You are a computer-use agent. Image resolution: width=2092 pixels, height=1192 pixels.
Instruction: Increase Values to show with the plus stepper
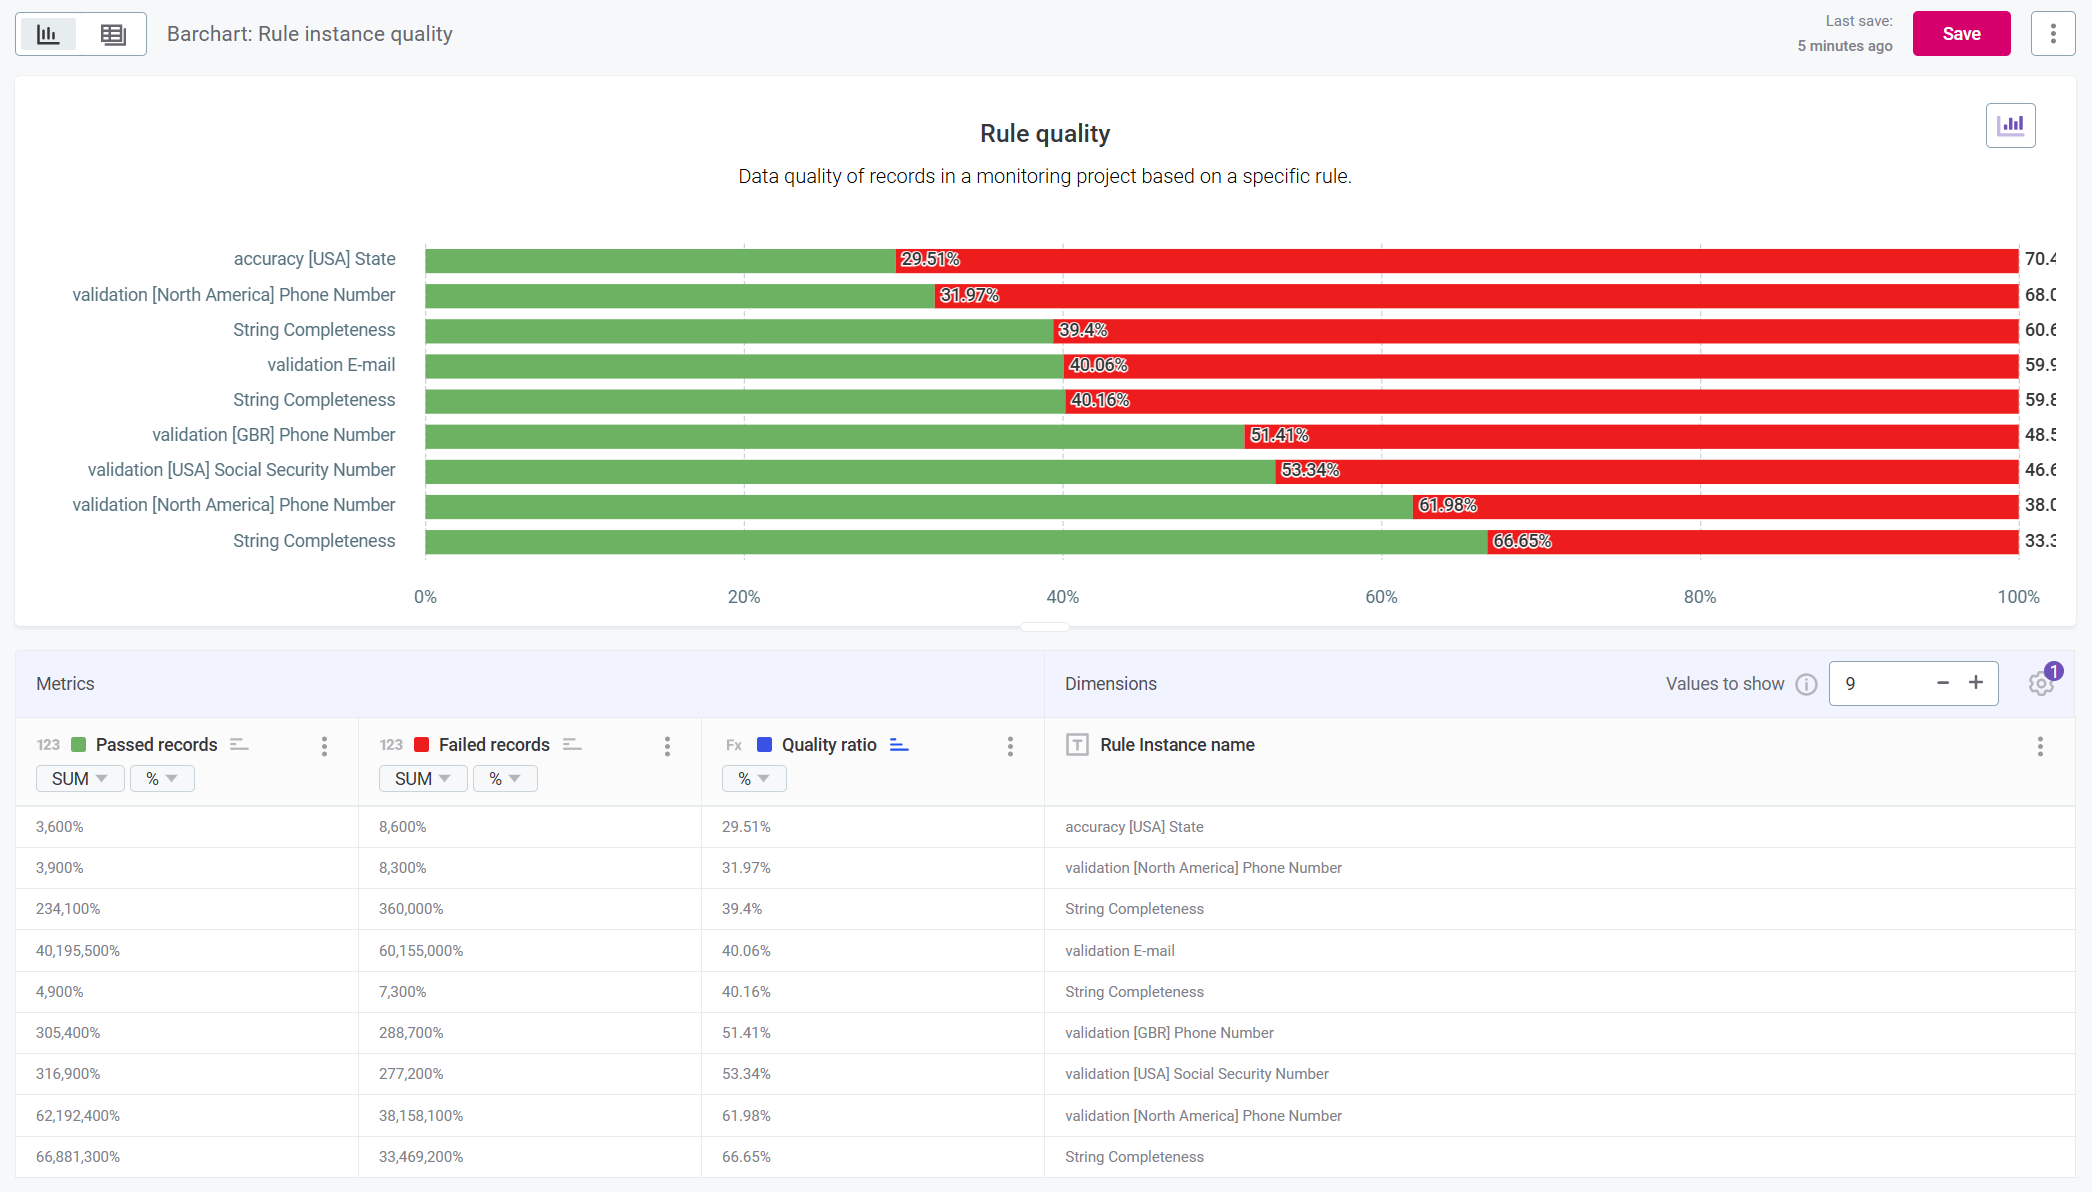1976,683
